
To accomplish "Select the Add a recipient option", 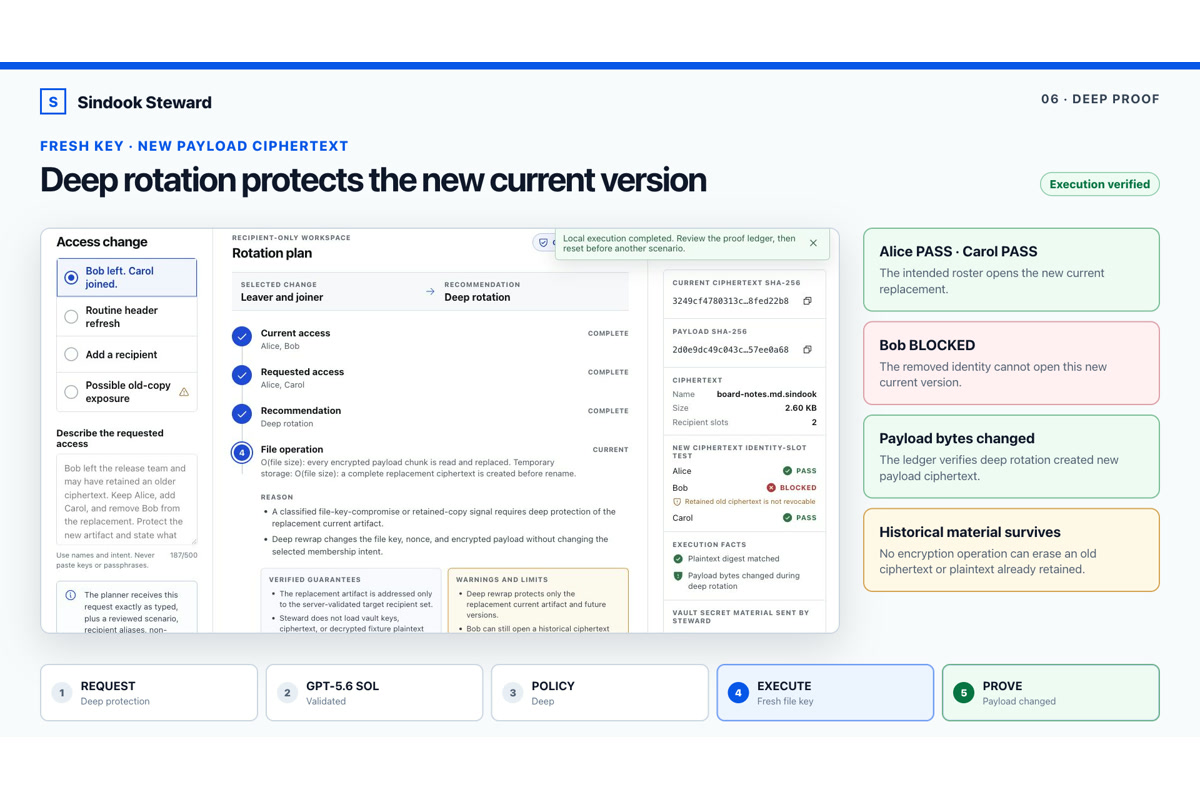I will 127,354.
